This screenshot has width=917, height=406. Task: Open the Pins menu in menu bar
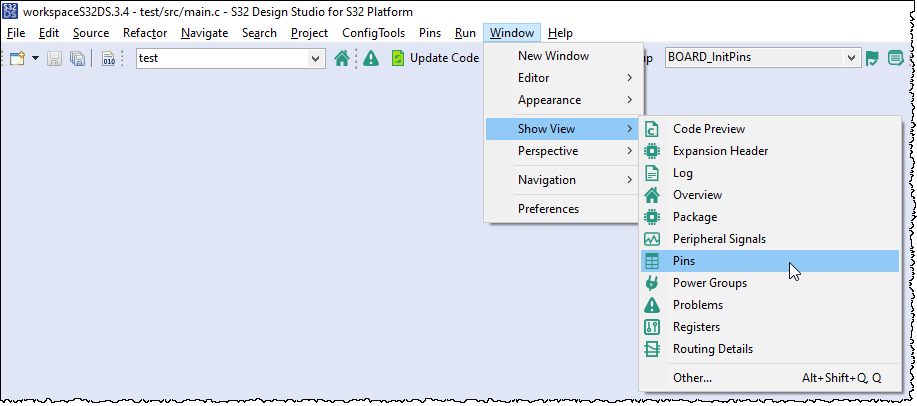click(x=430, y=33)
